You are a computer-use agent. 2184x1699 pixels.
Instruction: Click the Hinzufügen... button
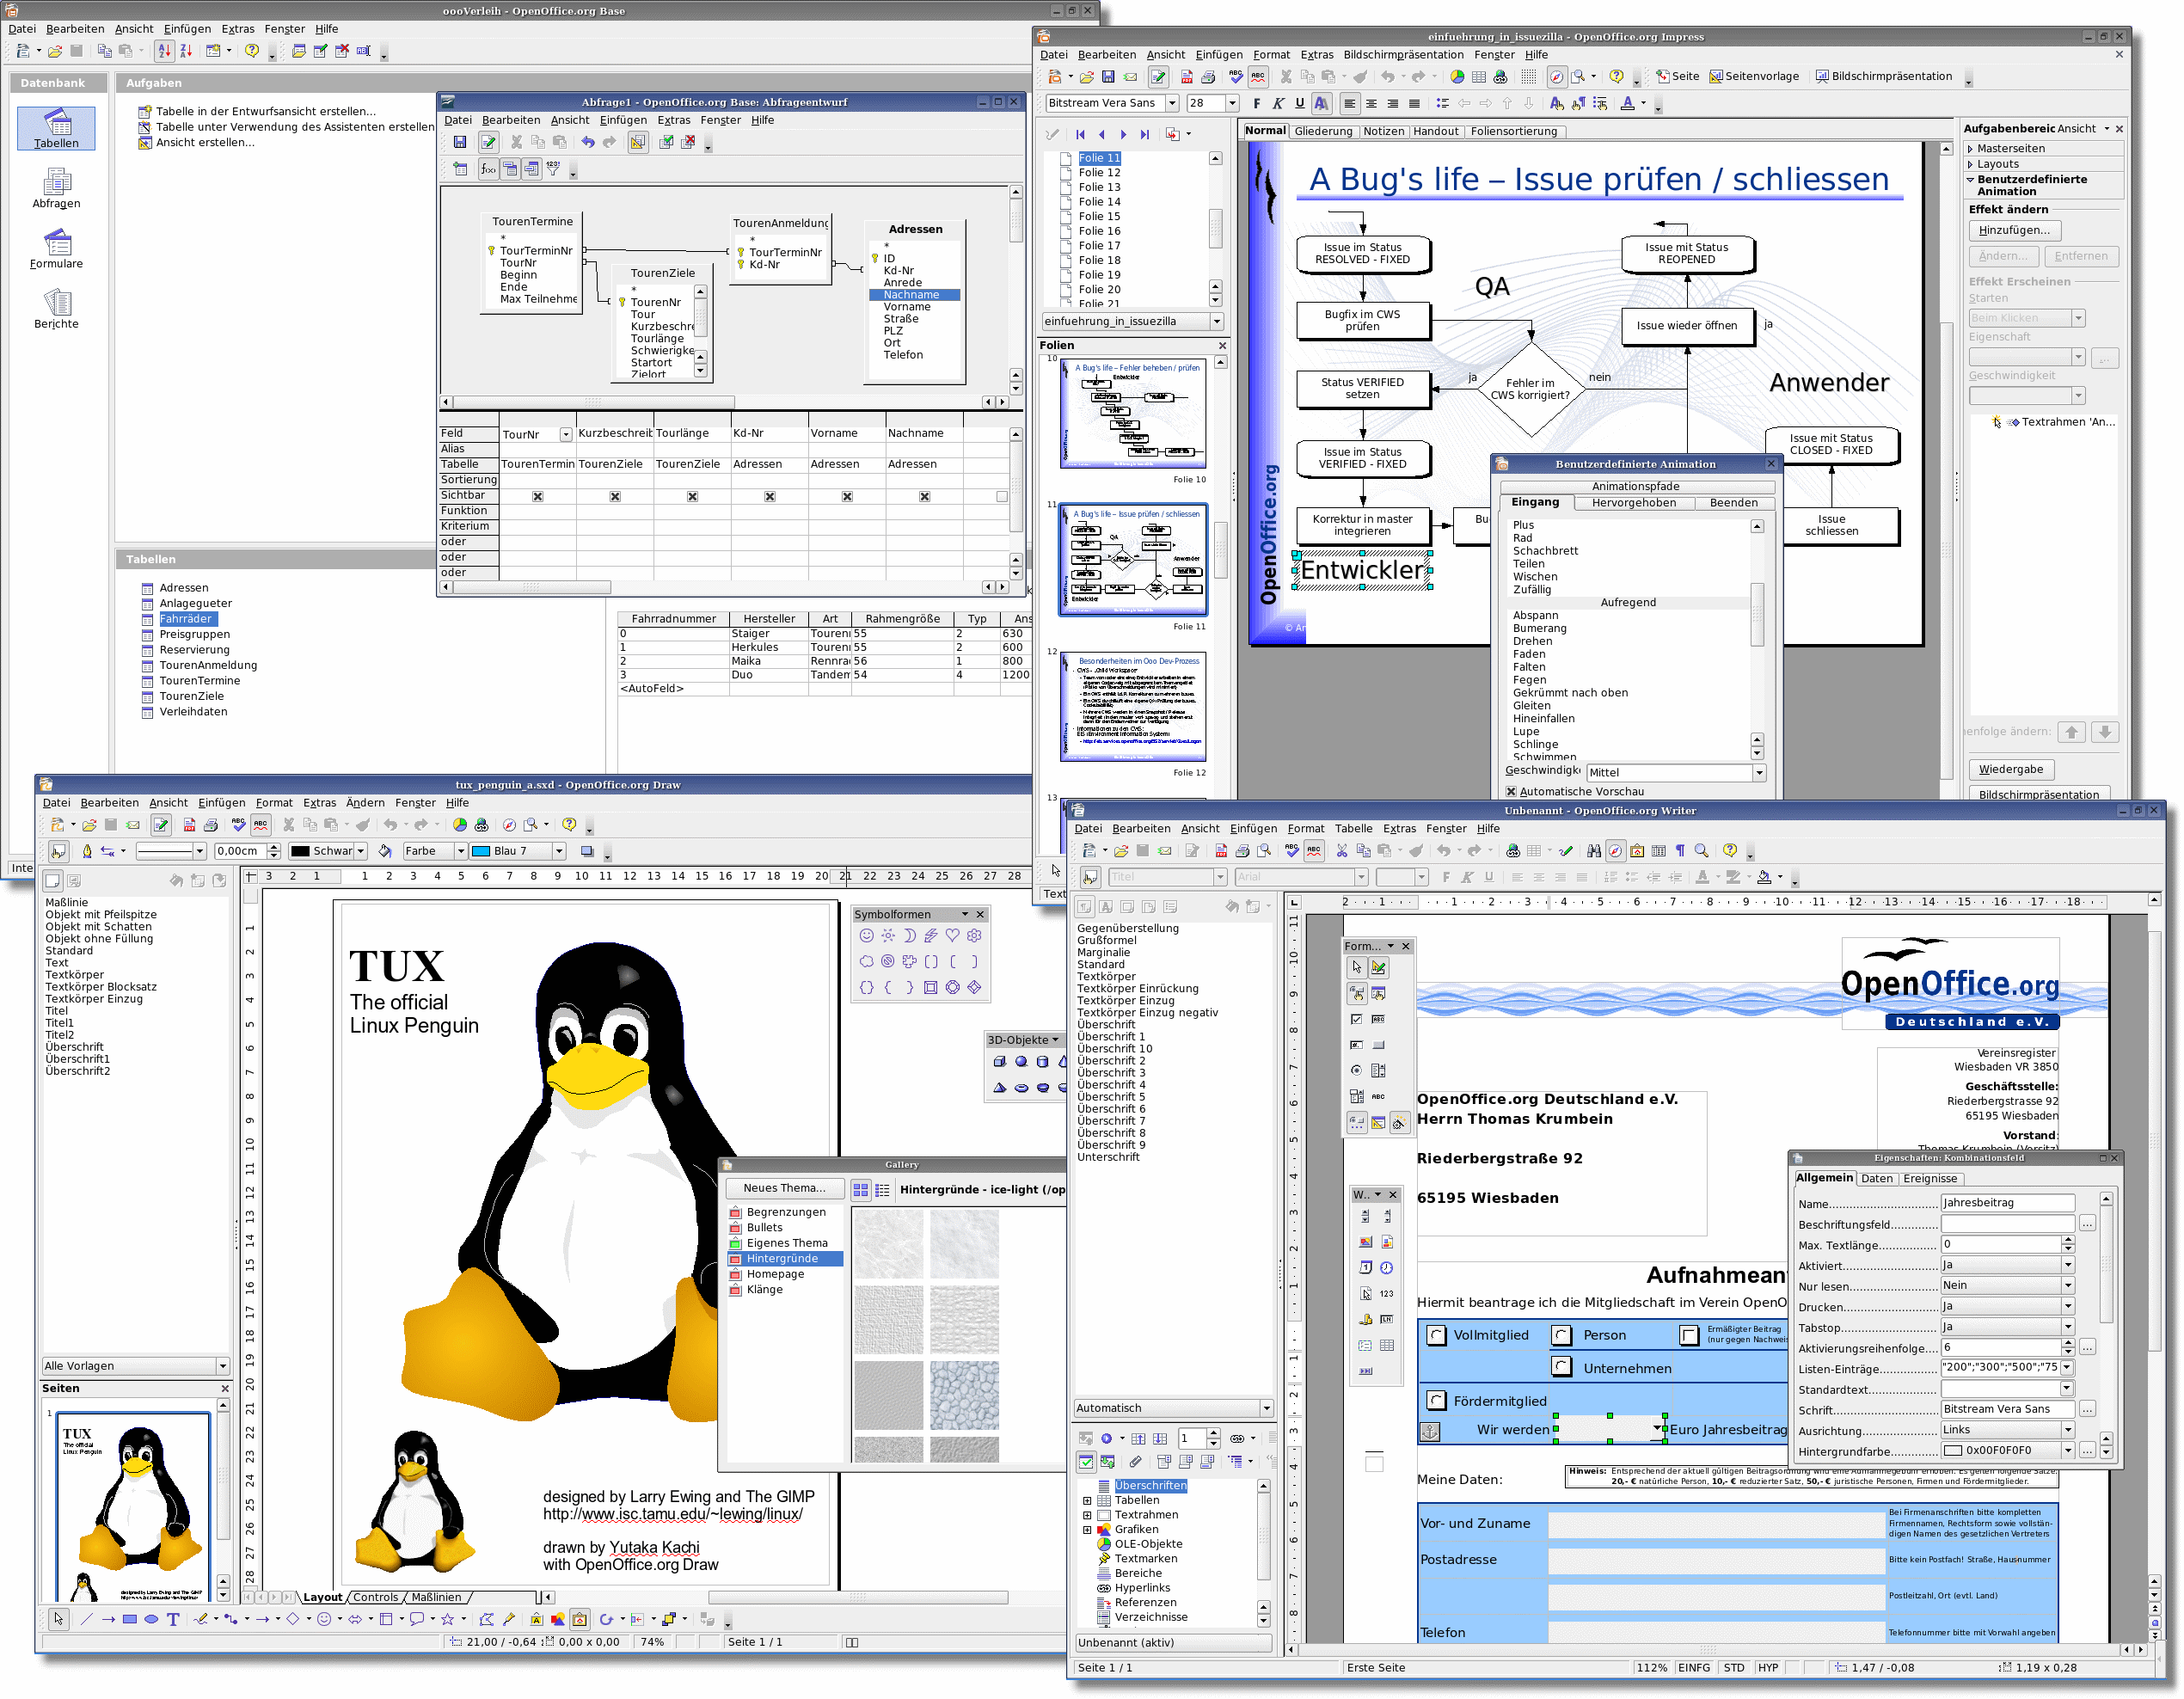tap(2014, 230)
